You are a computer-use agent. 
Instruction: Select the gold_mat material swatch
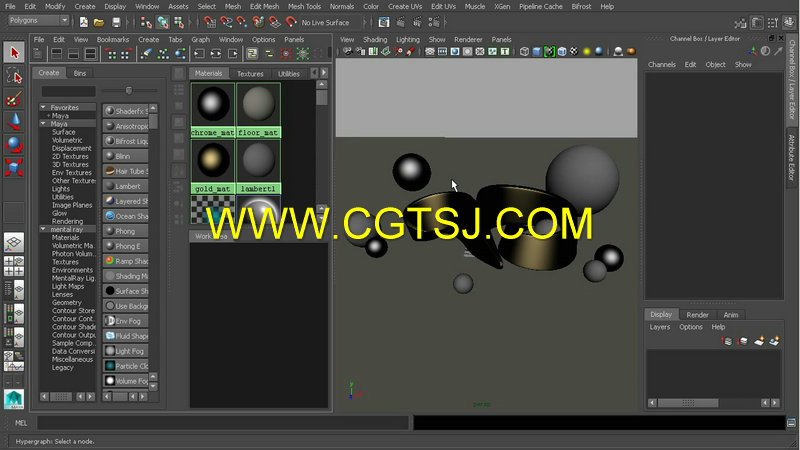213,167
